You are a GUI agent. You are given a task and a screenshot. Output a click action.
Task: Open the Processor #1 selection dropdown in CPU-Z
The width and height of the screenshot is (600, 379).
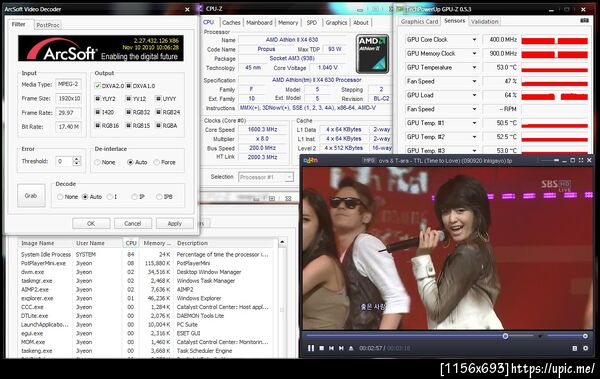point(266,177)
